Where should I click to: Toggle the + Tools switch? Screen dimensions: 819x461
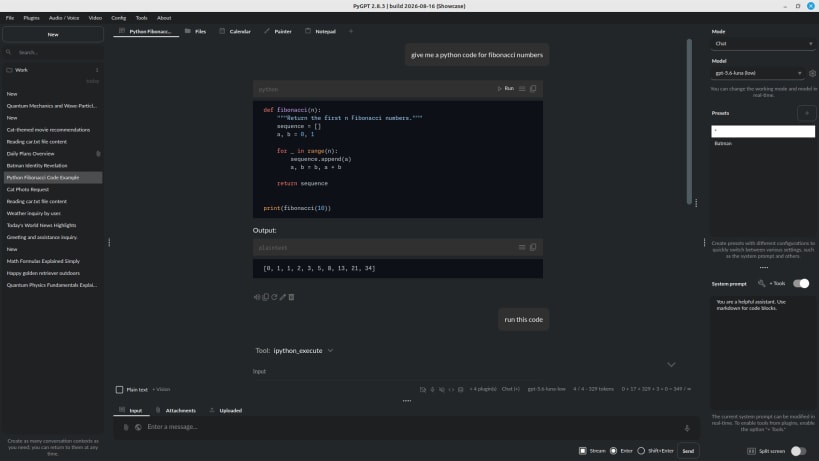click(801, 283)
